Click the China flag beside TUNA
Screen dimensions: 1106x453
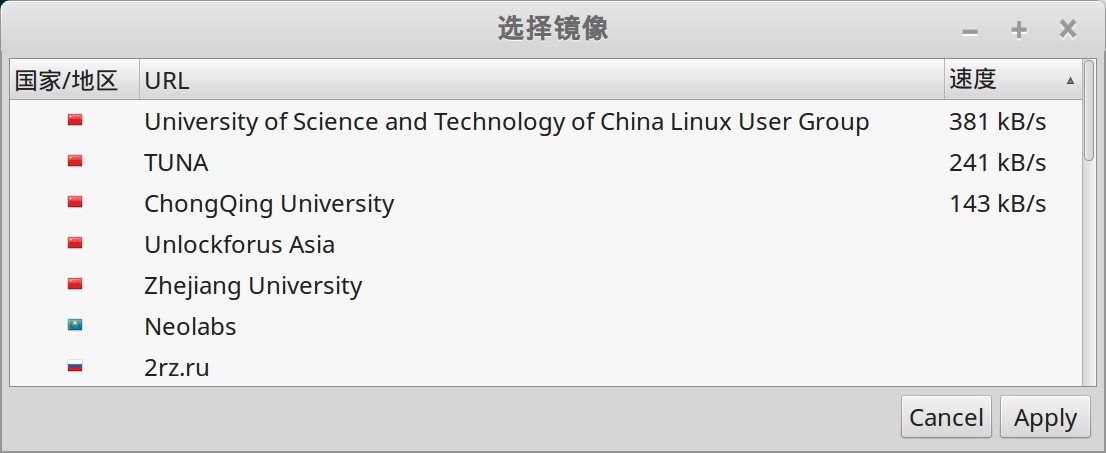[x=75, y=161]
